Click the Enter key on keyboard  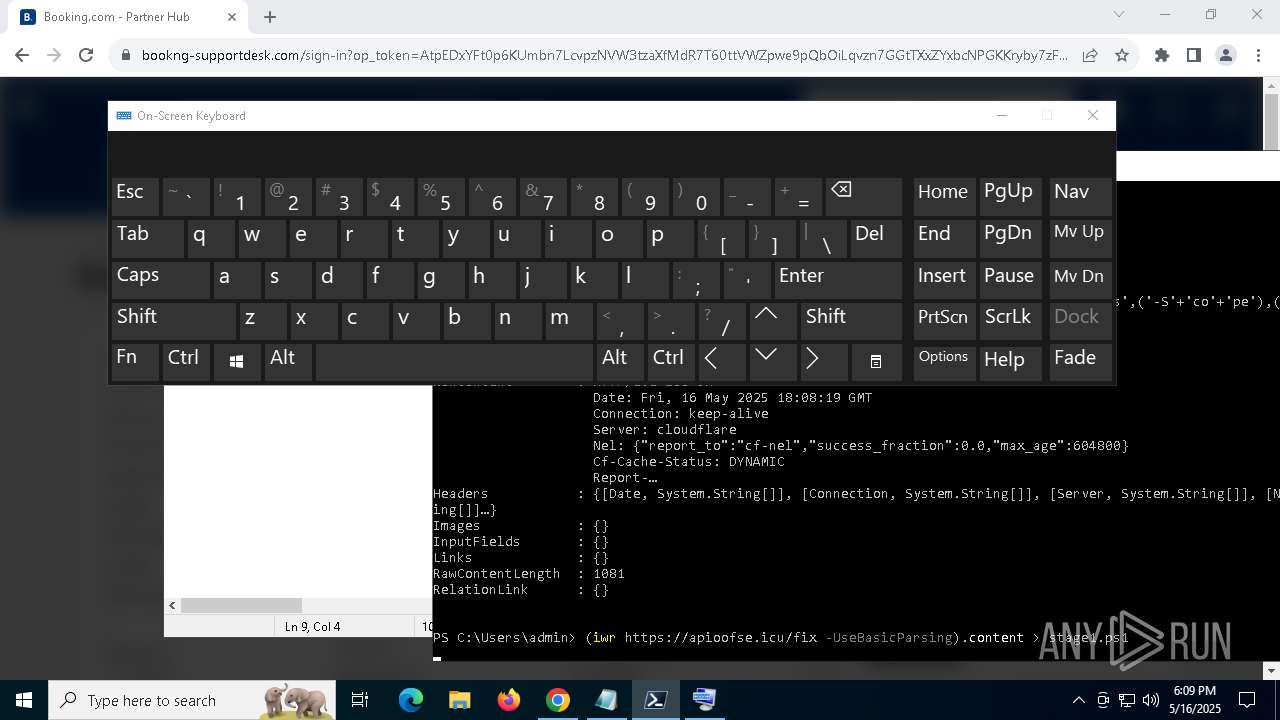coord(838,279)
